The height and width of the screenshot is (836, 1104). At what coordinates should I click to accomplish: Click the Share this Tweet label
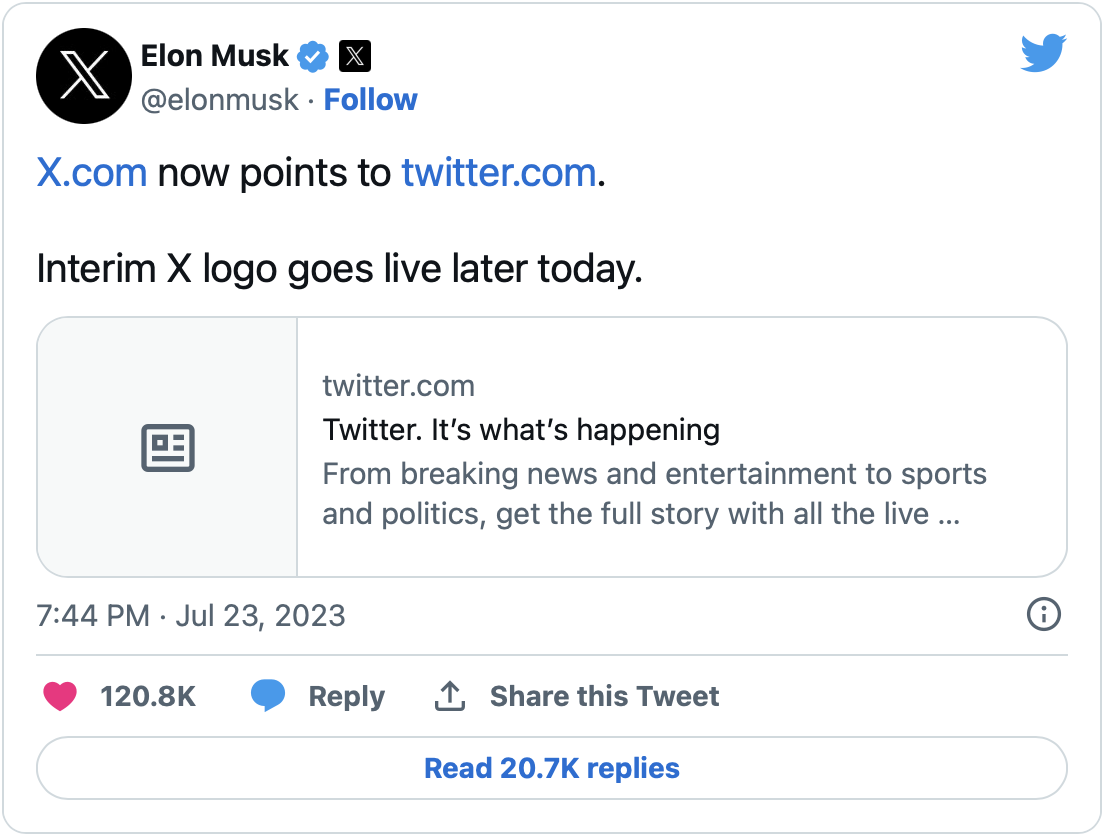(604, 696)
